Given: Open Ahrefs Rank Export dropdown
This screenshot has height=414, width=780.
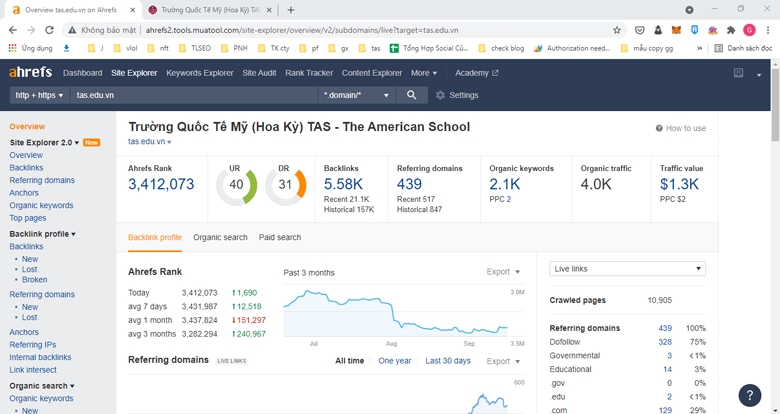Looking at the screenshot, I should point(503,272).
